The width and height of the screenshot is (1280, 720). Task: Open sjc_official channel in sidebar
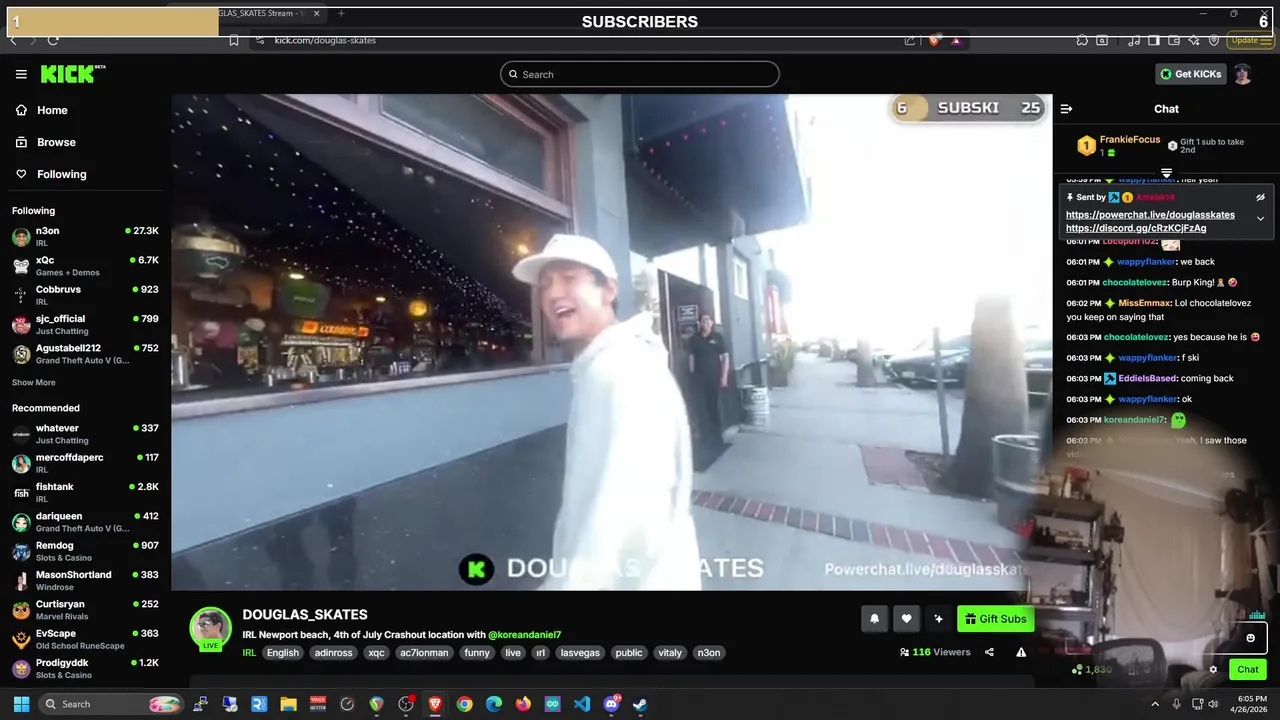pyautogui.click(x=85, y=324)
